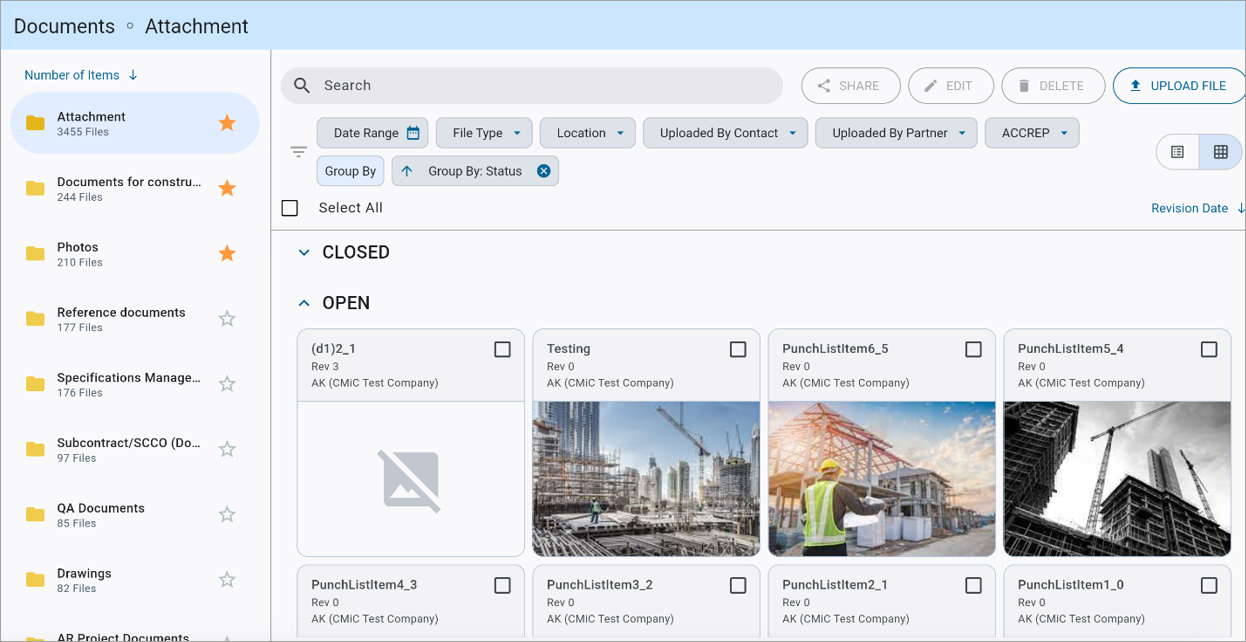This screenshot has width=1246, height=642.
Task: Check the (d1)2_1 card checkbox
Action: tap(502, 349)
